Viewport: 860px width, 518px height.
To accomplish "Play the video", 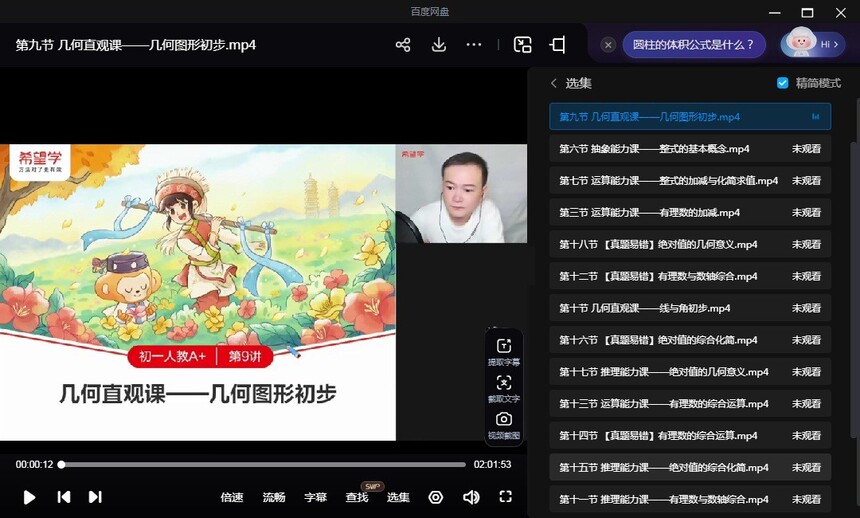I will point(29,497).
